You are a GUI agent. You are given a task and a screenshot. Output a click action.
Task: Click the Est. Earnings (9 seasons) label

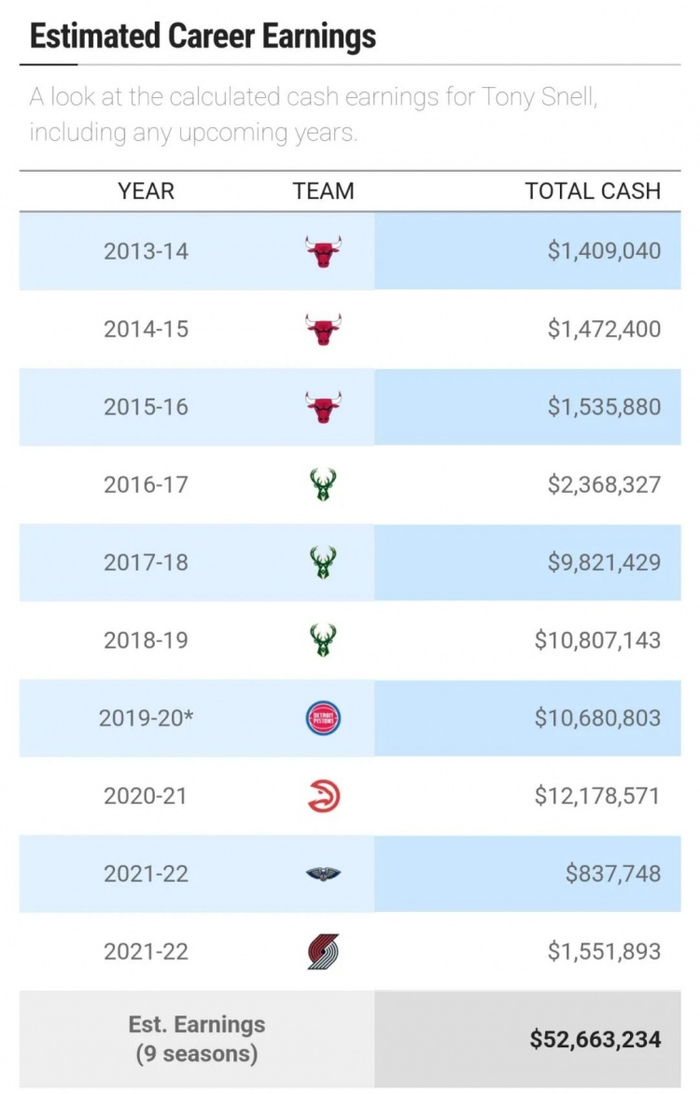[x=197, y=1039]
